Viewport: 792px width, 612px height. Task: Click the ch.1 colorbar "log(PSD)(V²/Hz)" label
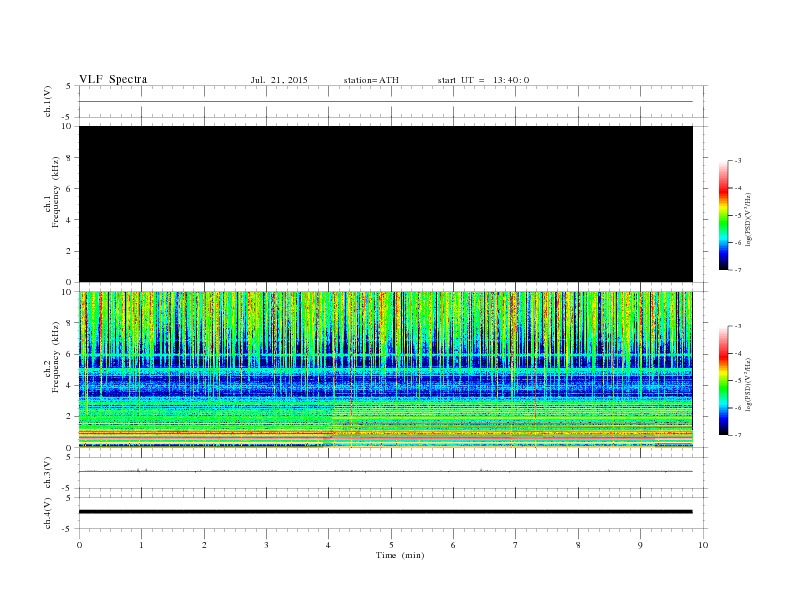tap(748, 219)
